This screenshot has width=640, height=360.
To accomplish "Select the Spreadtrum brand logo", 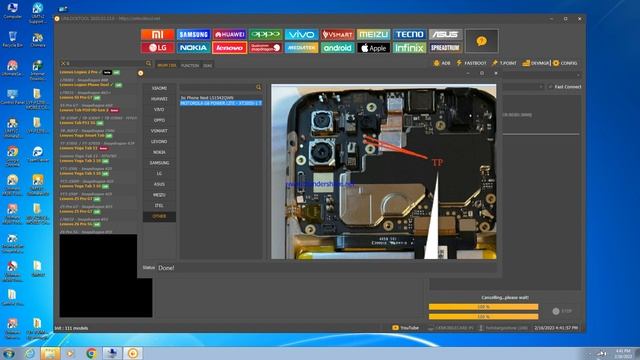I will [445, 48].
